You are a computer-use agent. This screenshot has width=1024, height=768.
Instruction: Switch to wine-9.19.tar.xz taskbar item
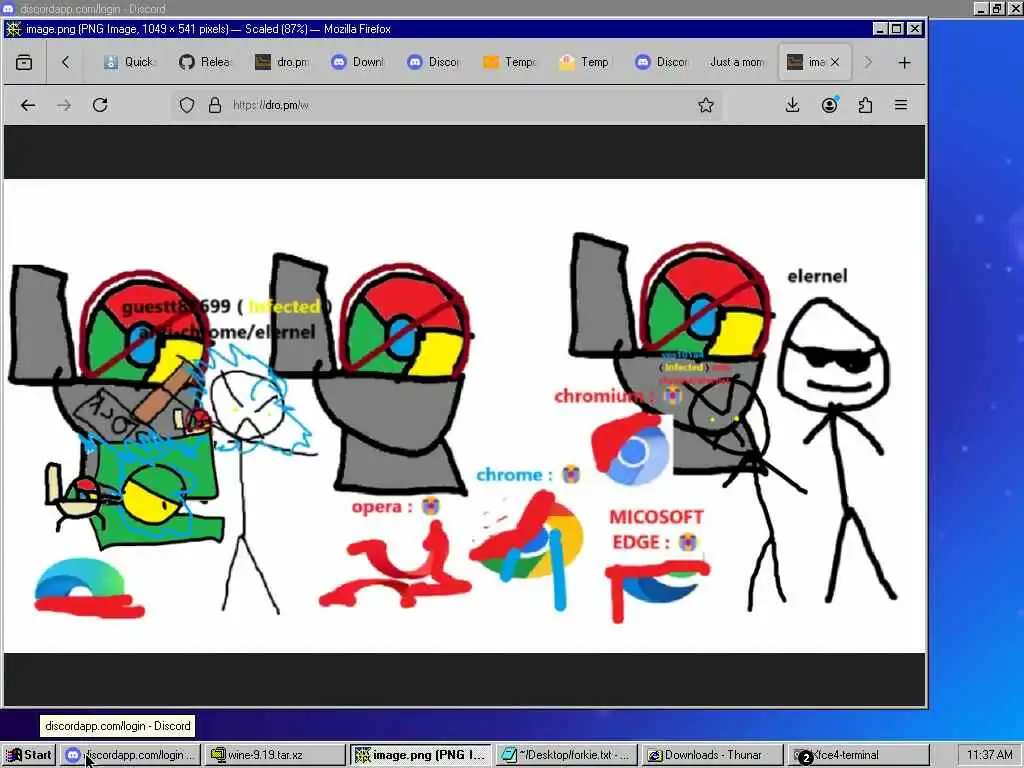[x=274, y=755]
